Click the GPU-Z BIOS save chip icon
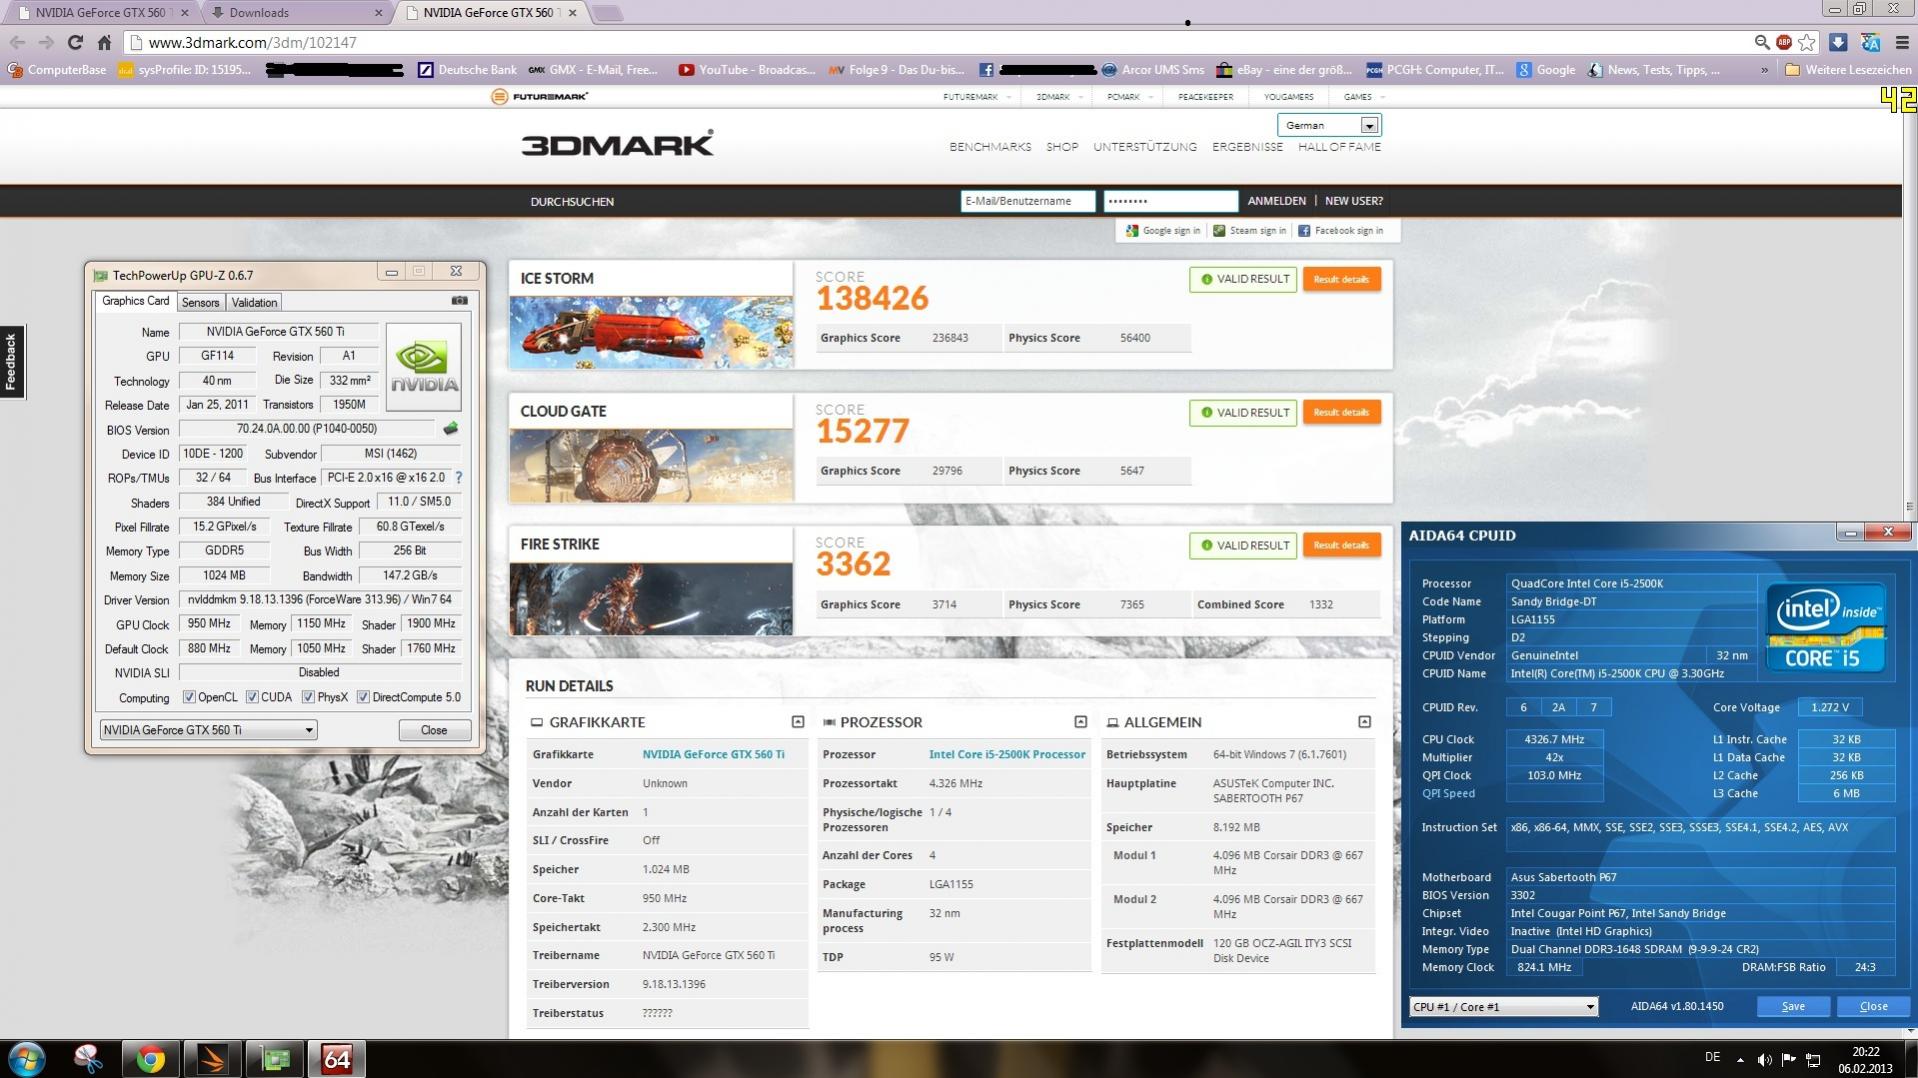 451,428
